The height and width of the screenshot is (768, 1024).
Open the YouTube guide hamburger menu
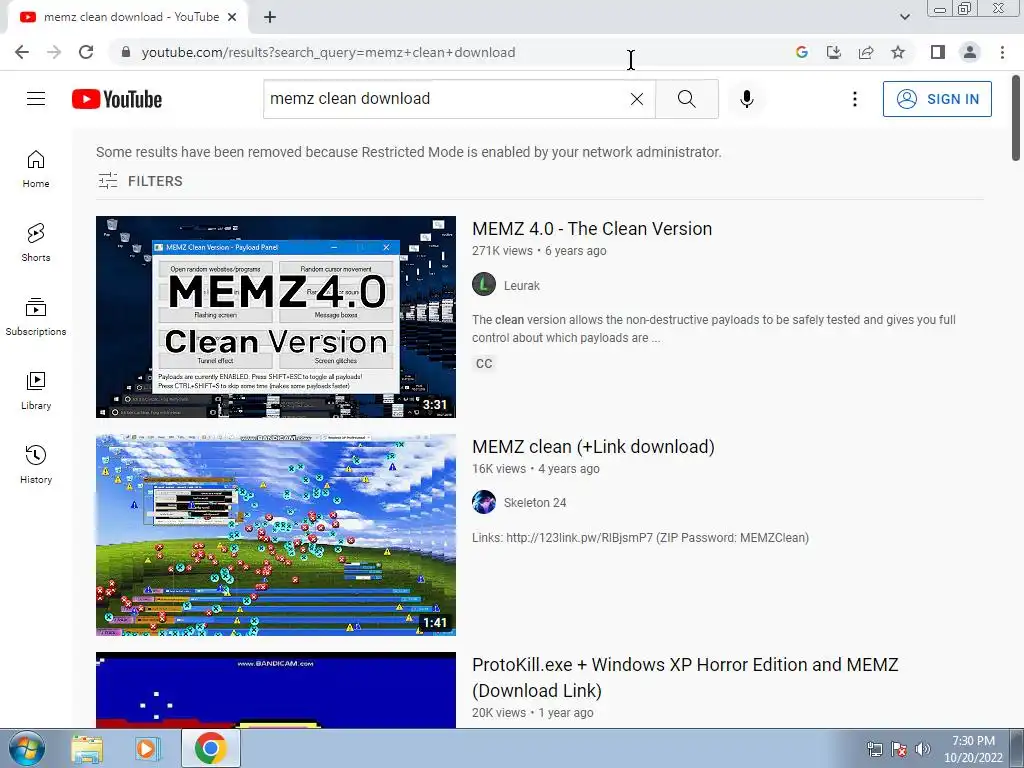click(36, 99)
